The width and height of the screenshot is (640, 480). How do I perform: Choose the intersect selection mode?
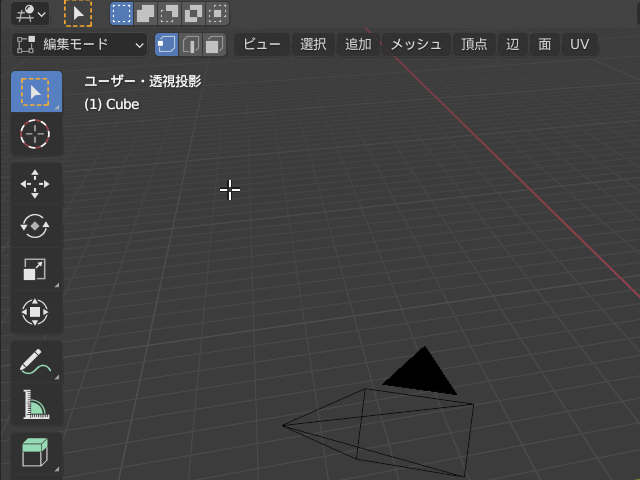point(218,14)
